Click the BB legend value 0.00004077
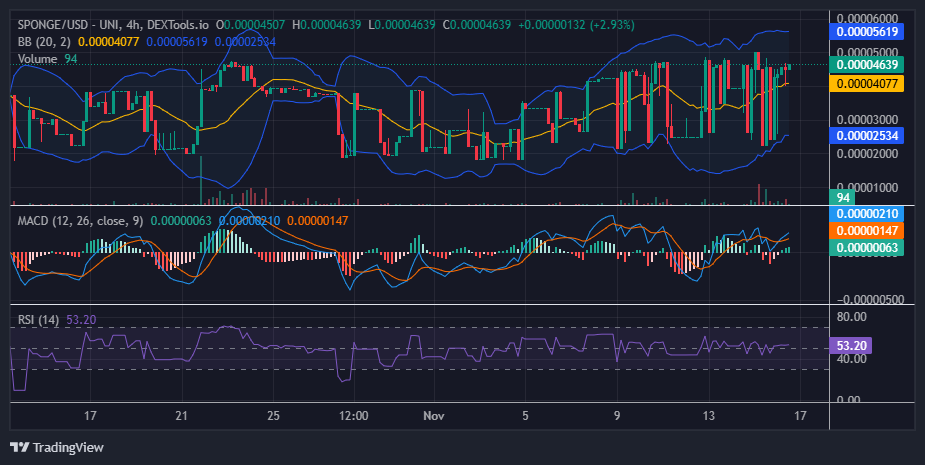The width and height of the screenshot is (925, 465). coord(109,42)
